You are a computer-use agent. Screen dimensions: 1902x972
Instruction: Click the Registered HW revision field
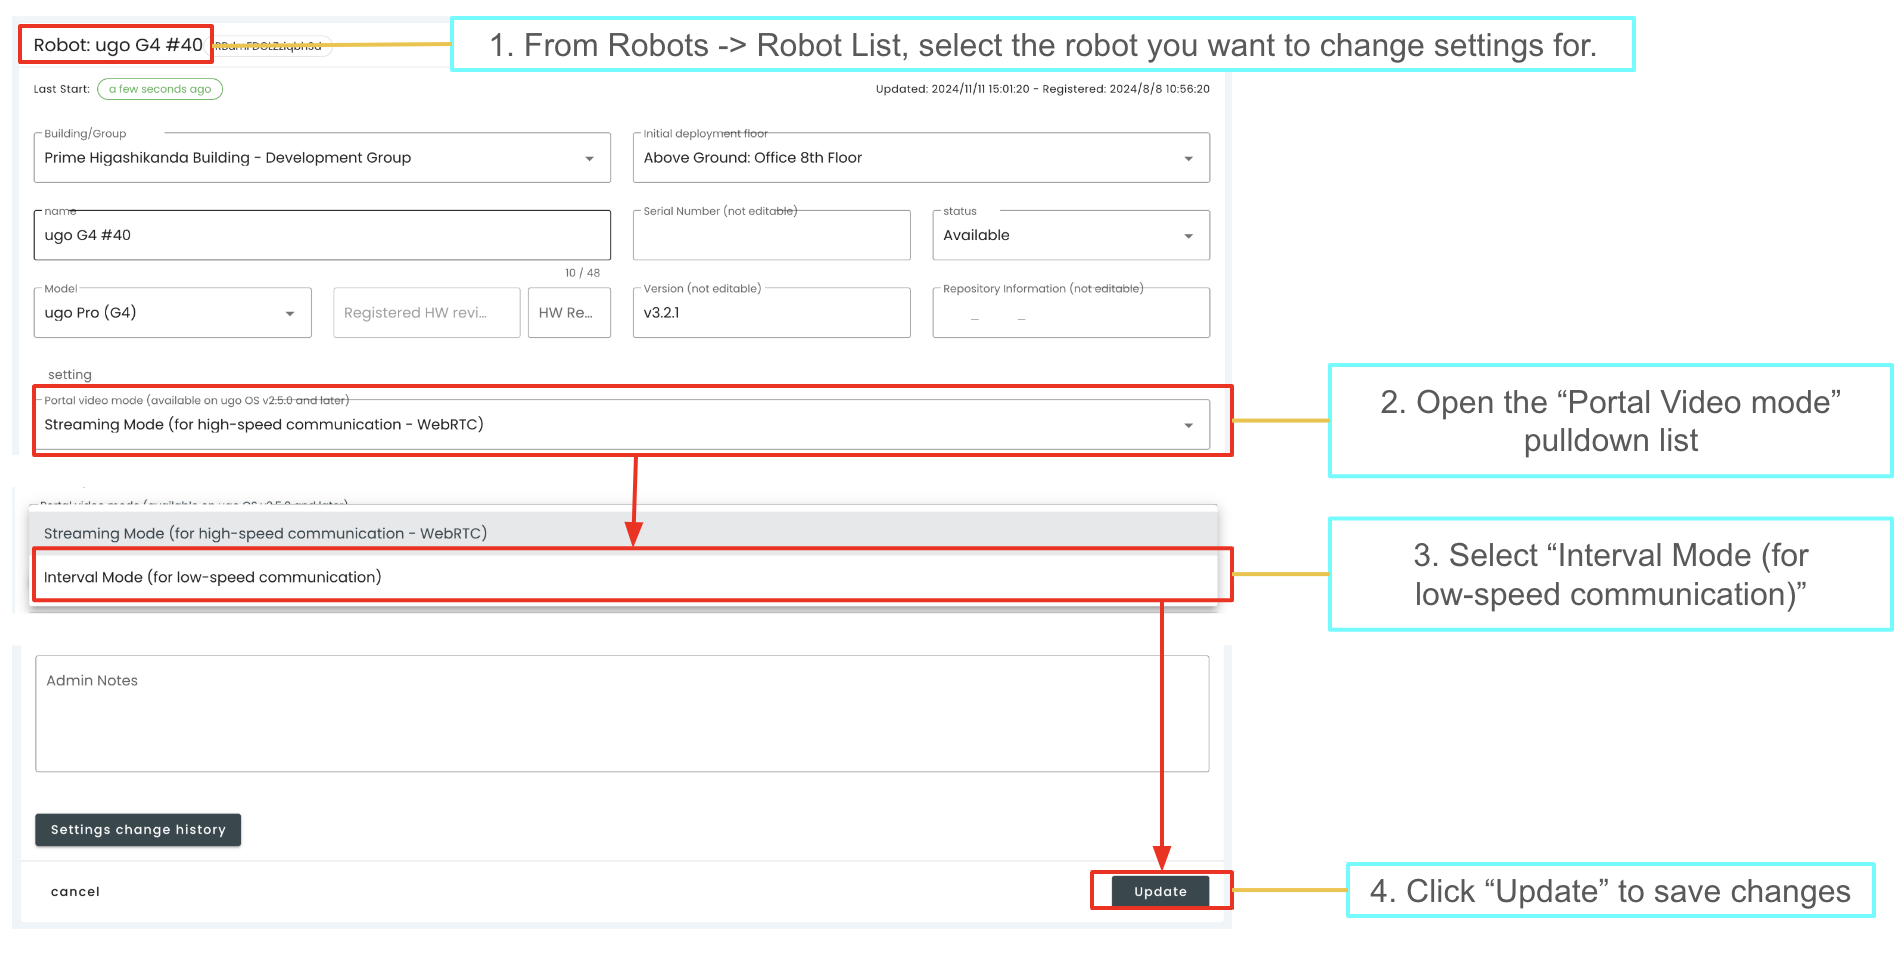point(427,313)
